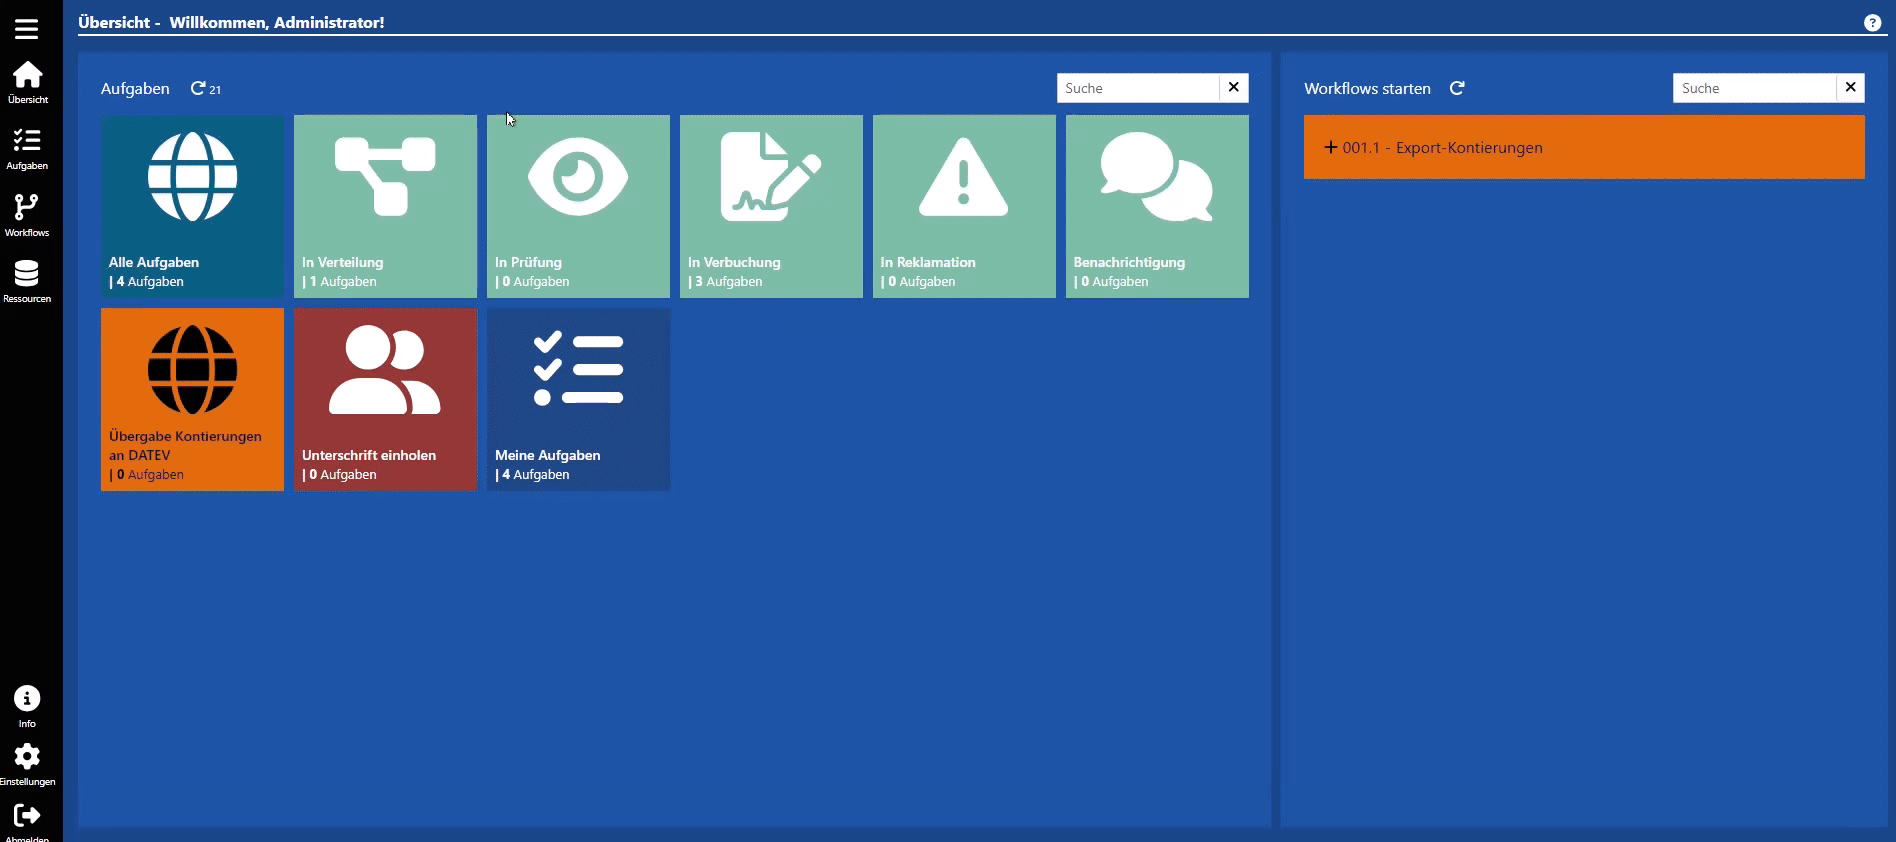1896x842 pixels.
Task: Open the help question mark icon
Action: point(1872,23)
